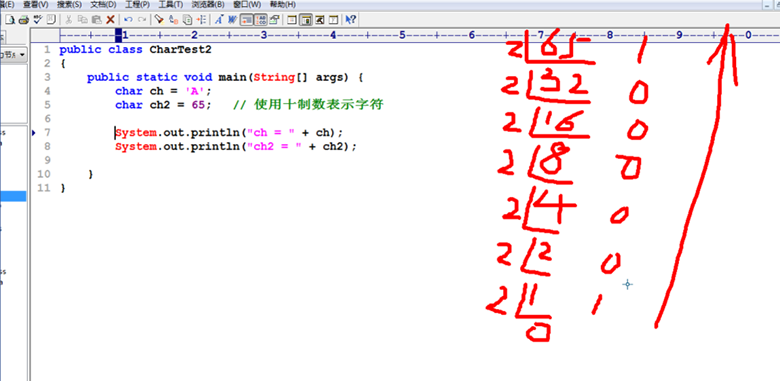Click the Print Preview icon
Screen dimensions: 780x381
tap(10, 20)
